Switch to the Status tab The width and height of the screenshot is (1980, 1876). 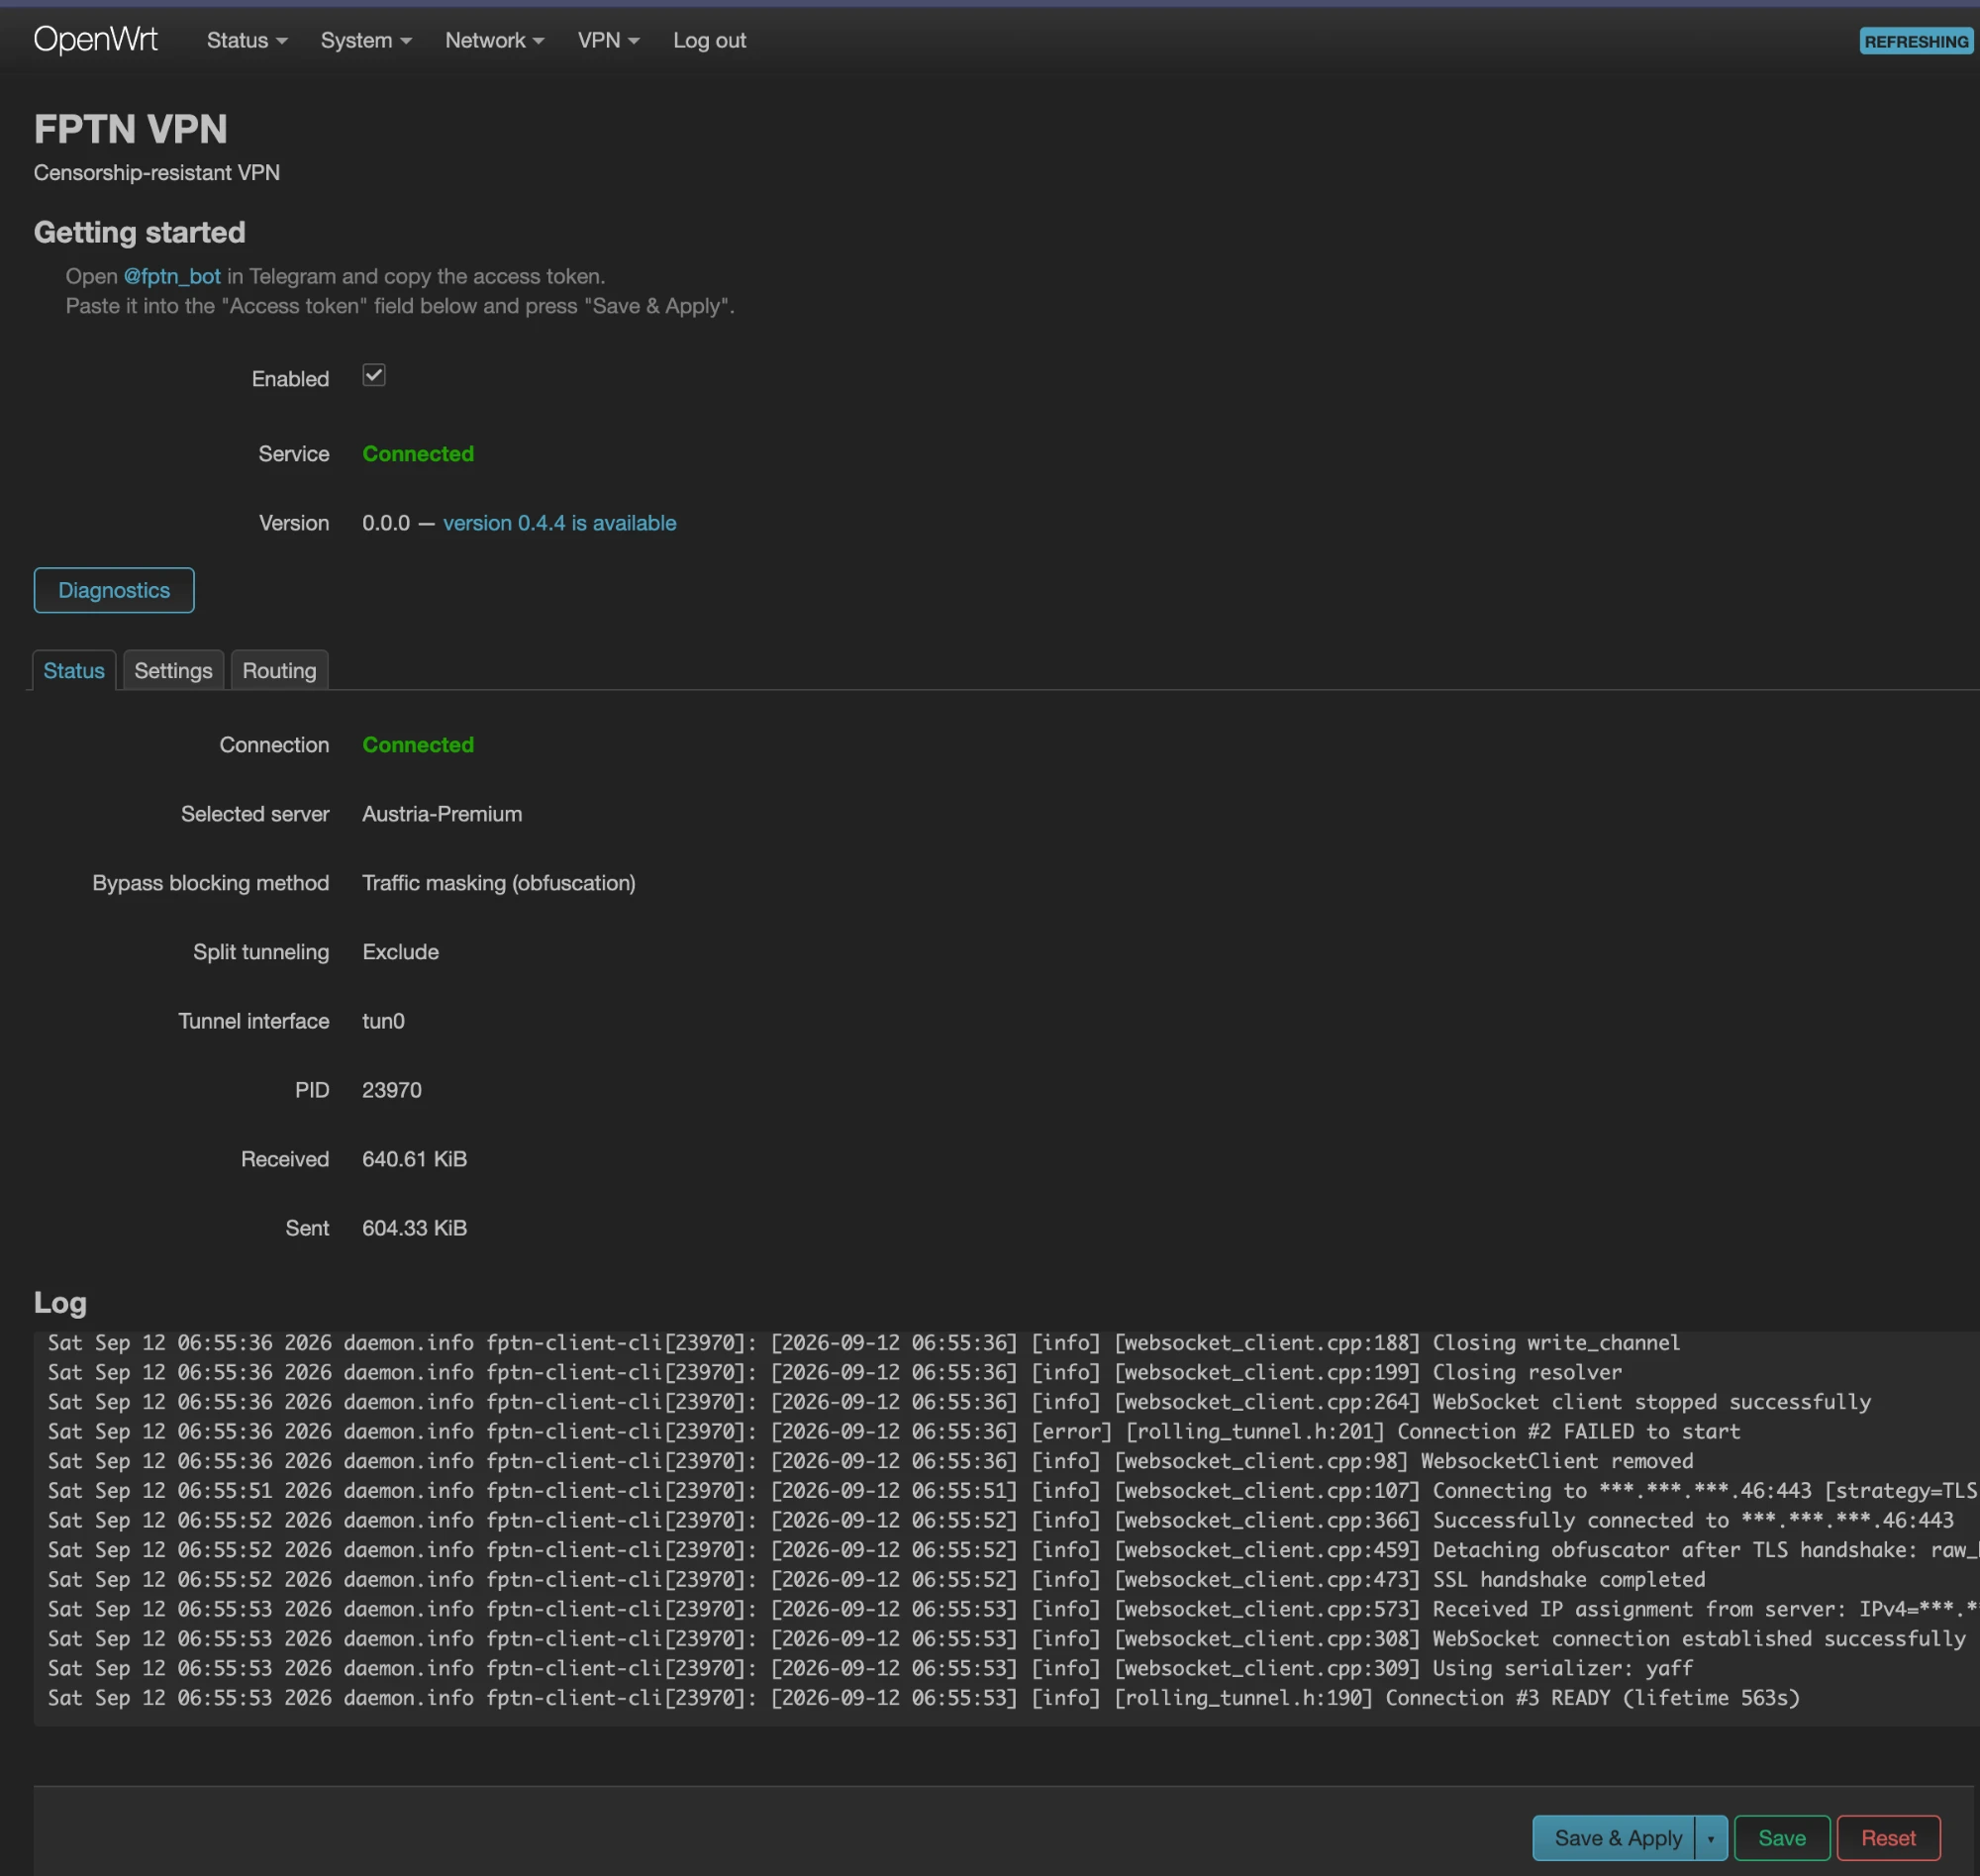(74, 670)
